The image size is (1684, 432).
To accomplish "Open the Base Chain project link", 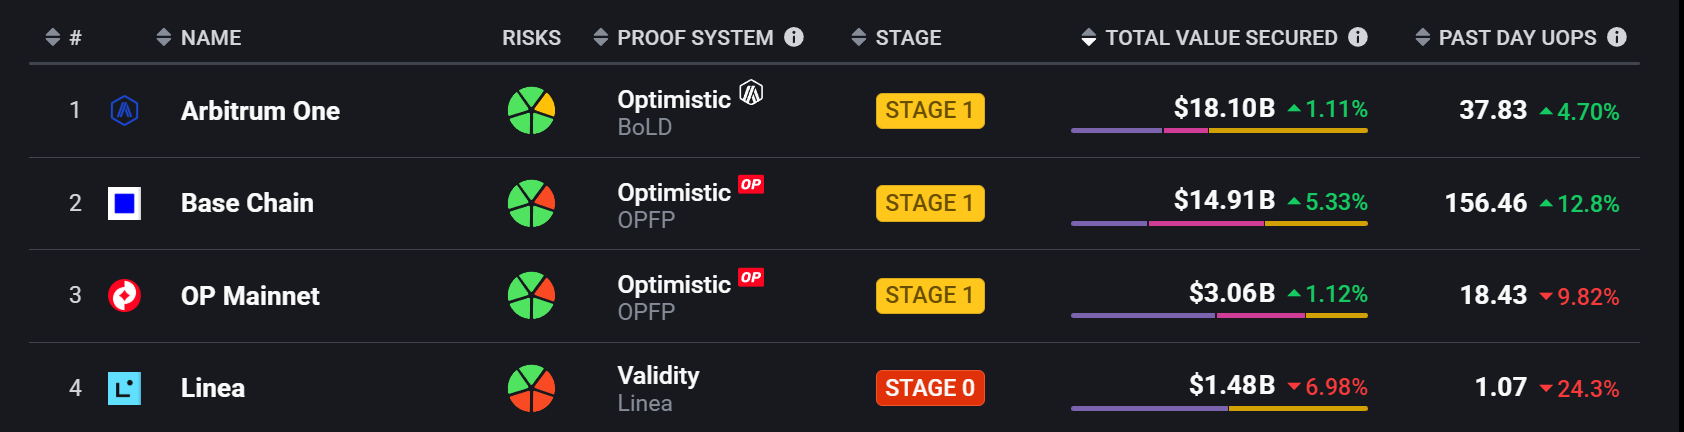I will coord(247,203).
